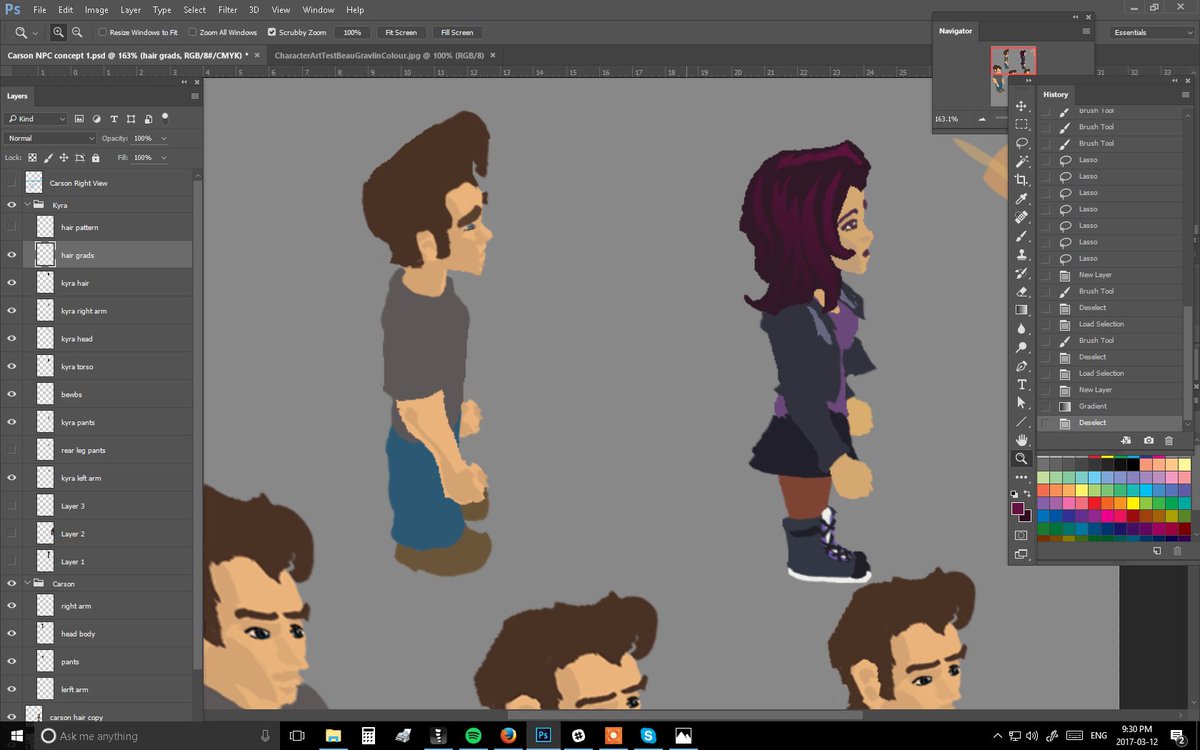Select the History Brush tool
Image resolution: width=1200 pixels, height=750 pixels.
[1021, 273]
